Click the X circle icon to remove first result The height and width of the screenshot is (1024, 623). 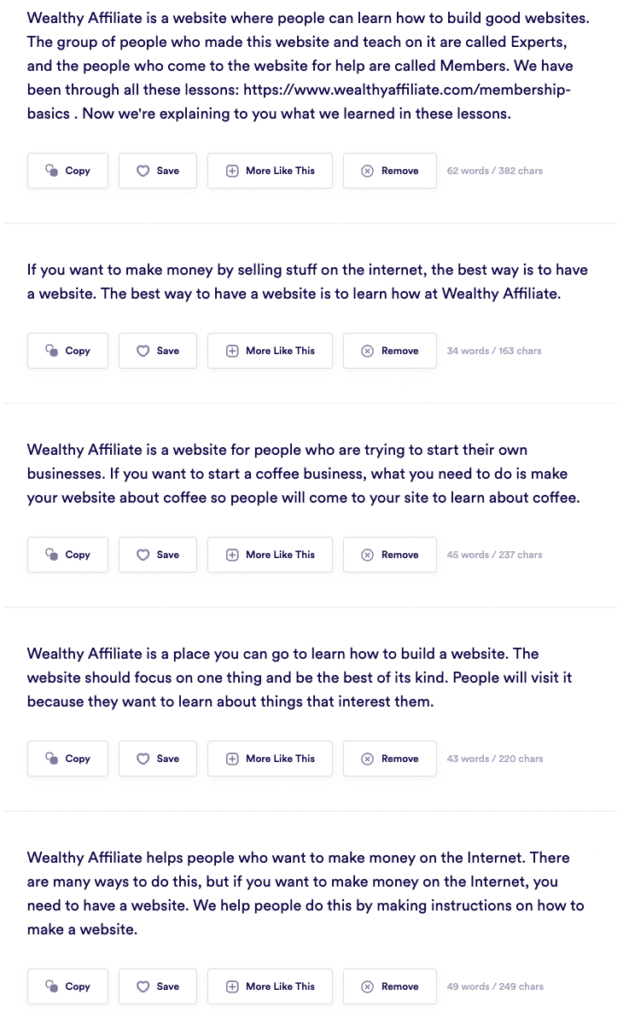367,171
